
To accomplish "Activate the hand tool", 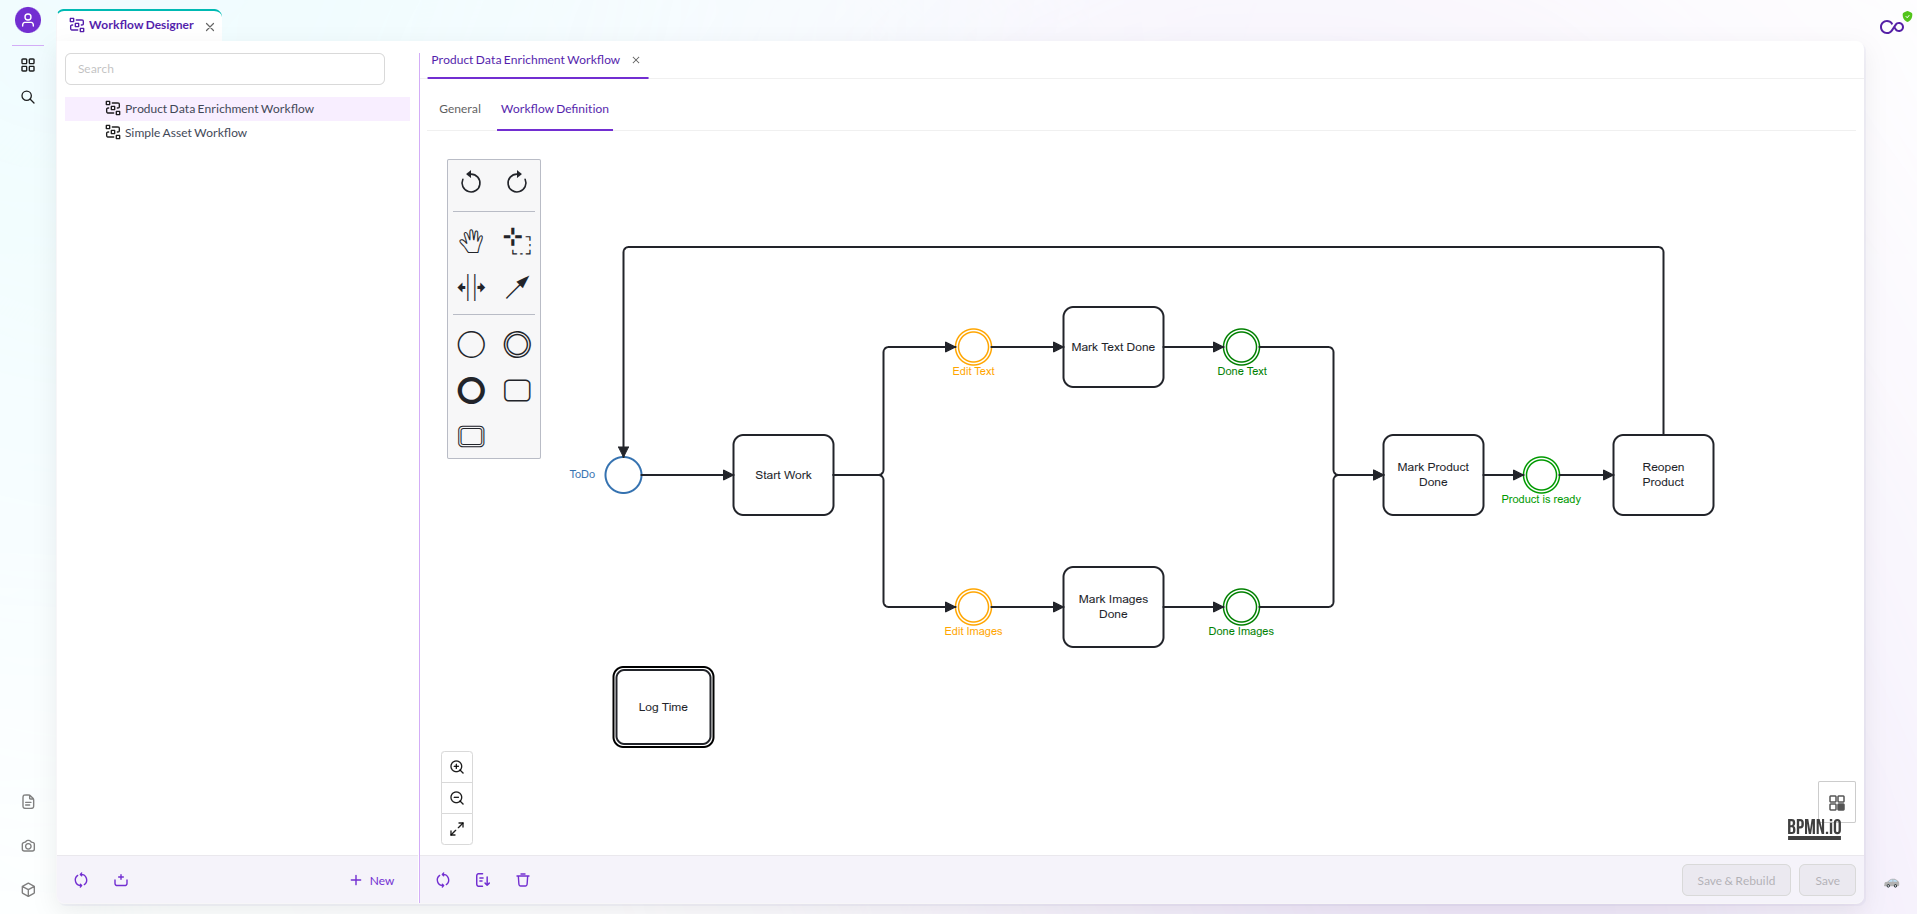I will coord(471,241).
